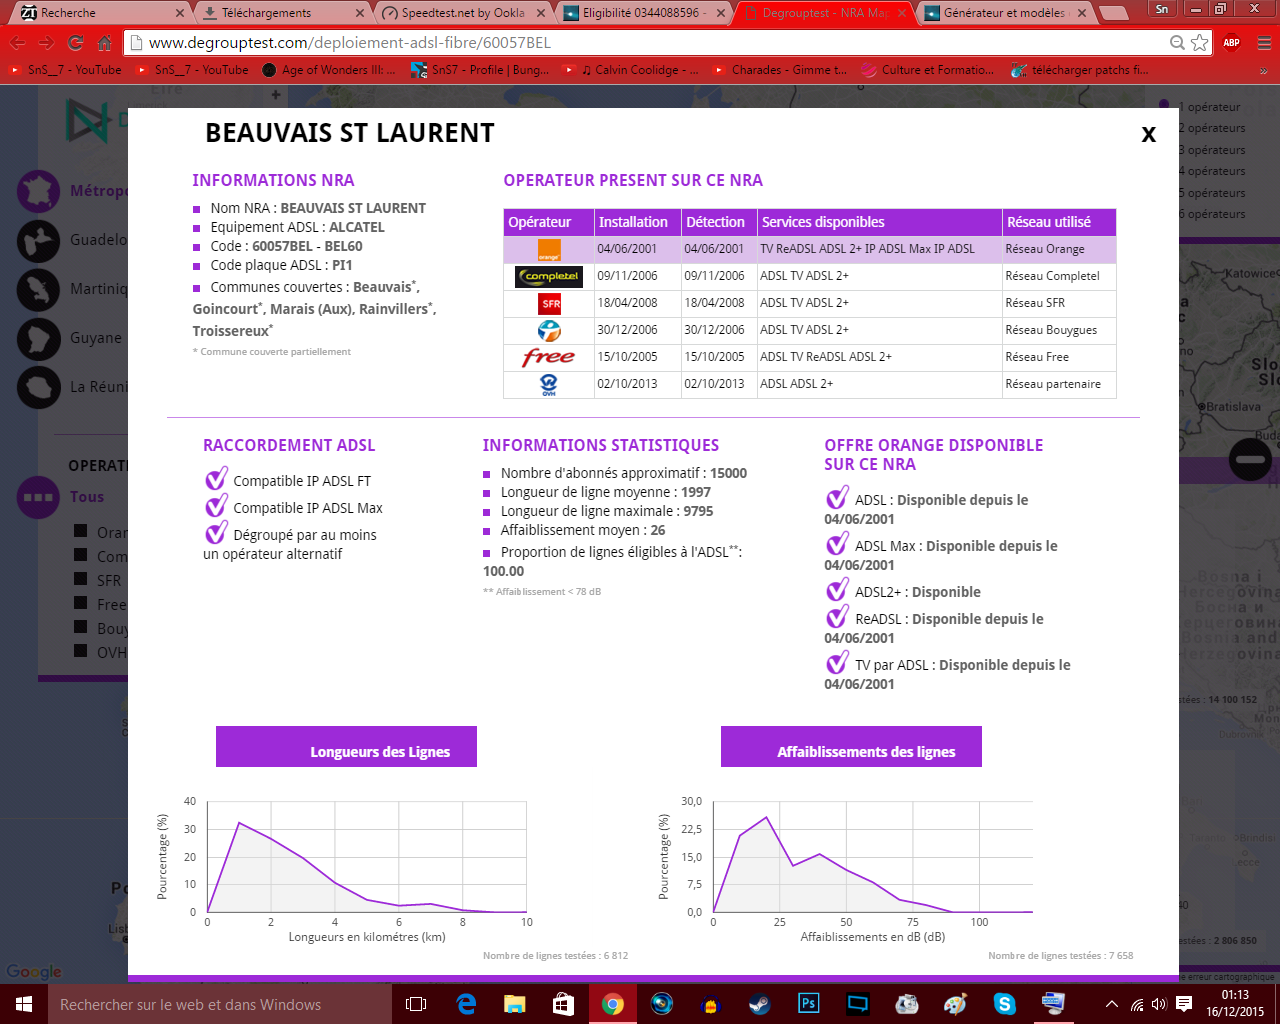Show hidden system tray icons
1280x1024 pixels.
[1111, 1004]
